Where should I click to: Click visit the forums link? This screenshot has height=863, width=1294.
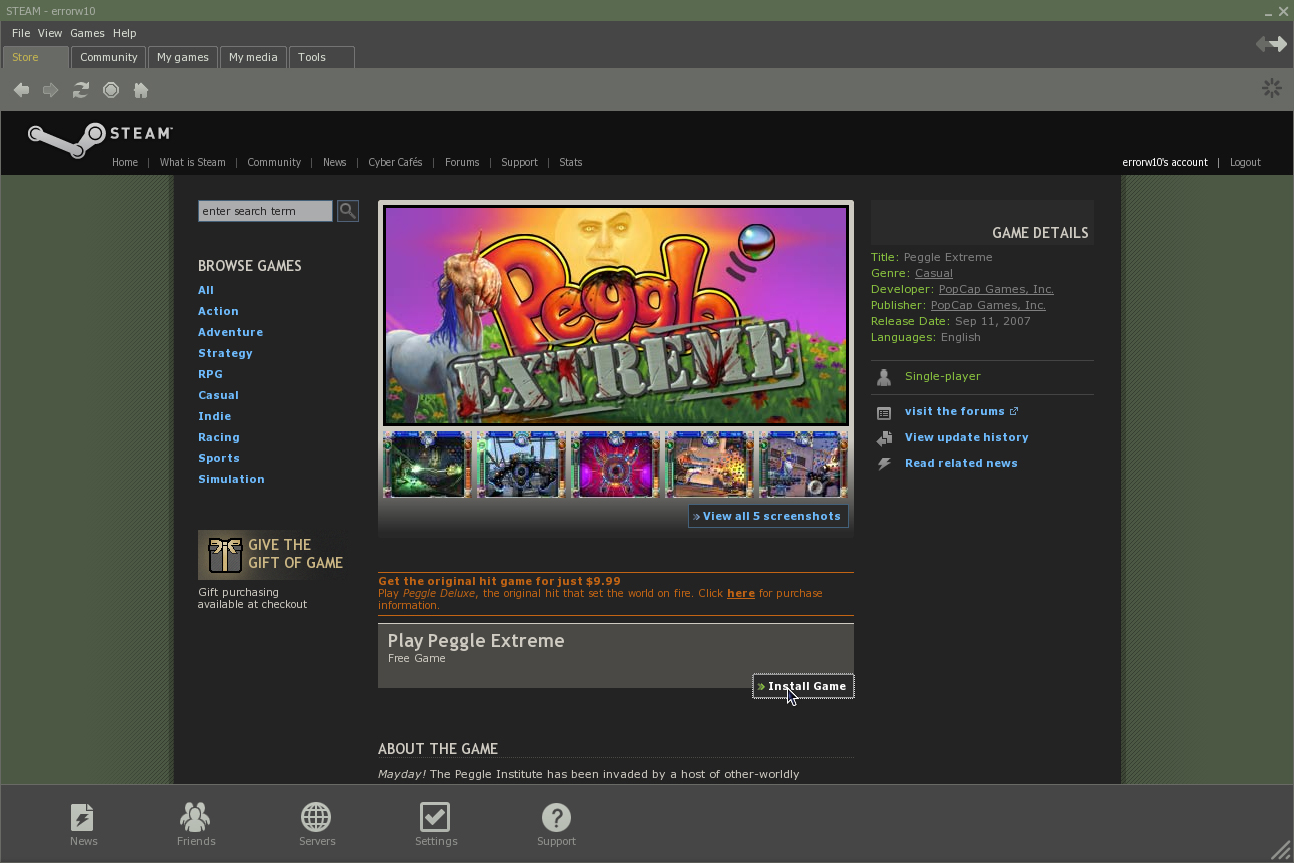click(961, 411)
